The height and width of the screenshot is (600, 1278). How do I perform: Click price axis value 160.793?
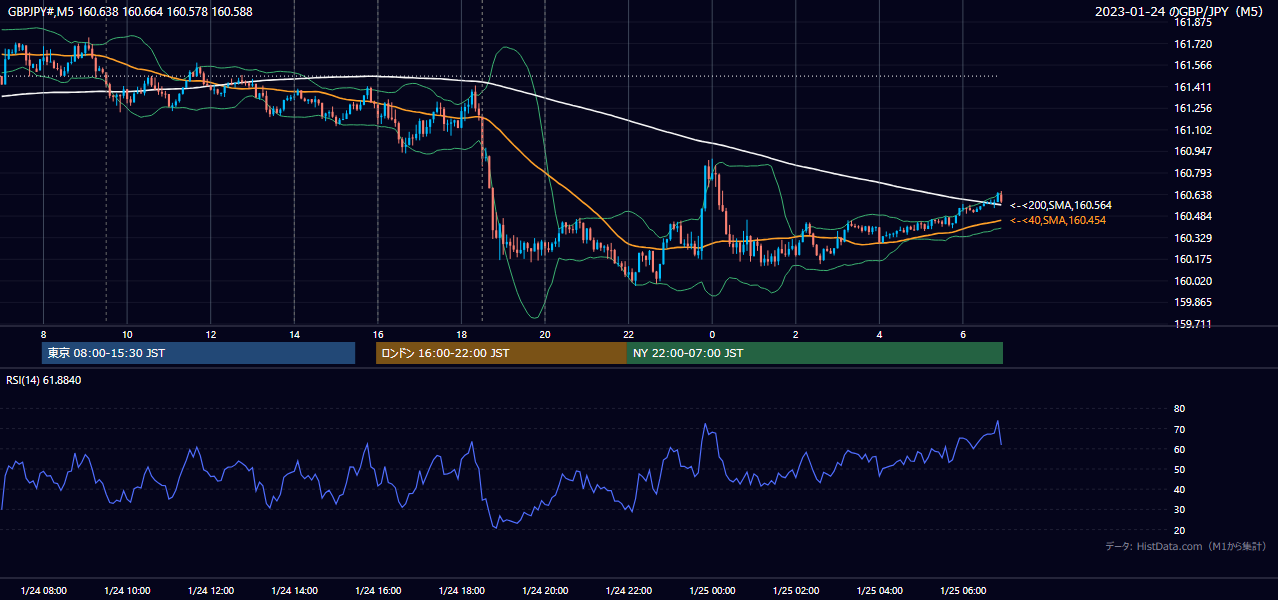pos(1192,173)
